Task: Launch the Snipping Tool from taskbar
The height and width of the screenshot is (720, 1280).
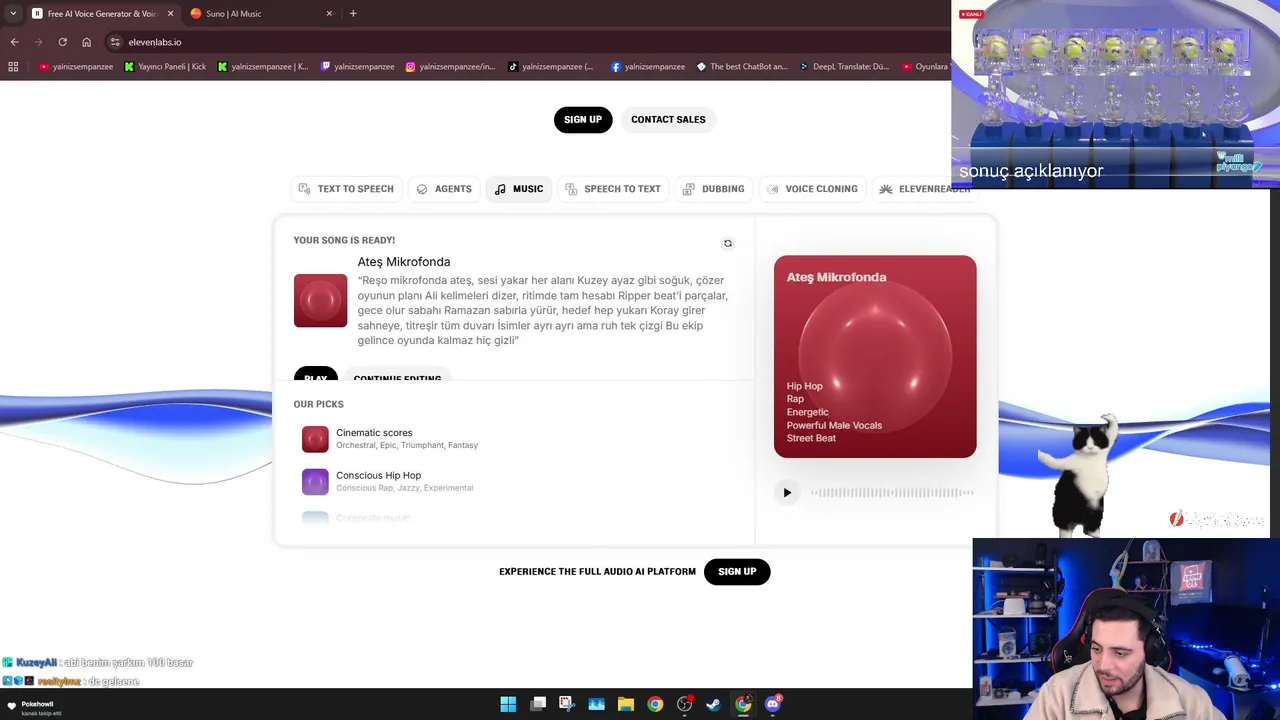Action: [567, 704]
